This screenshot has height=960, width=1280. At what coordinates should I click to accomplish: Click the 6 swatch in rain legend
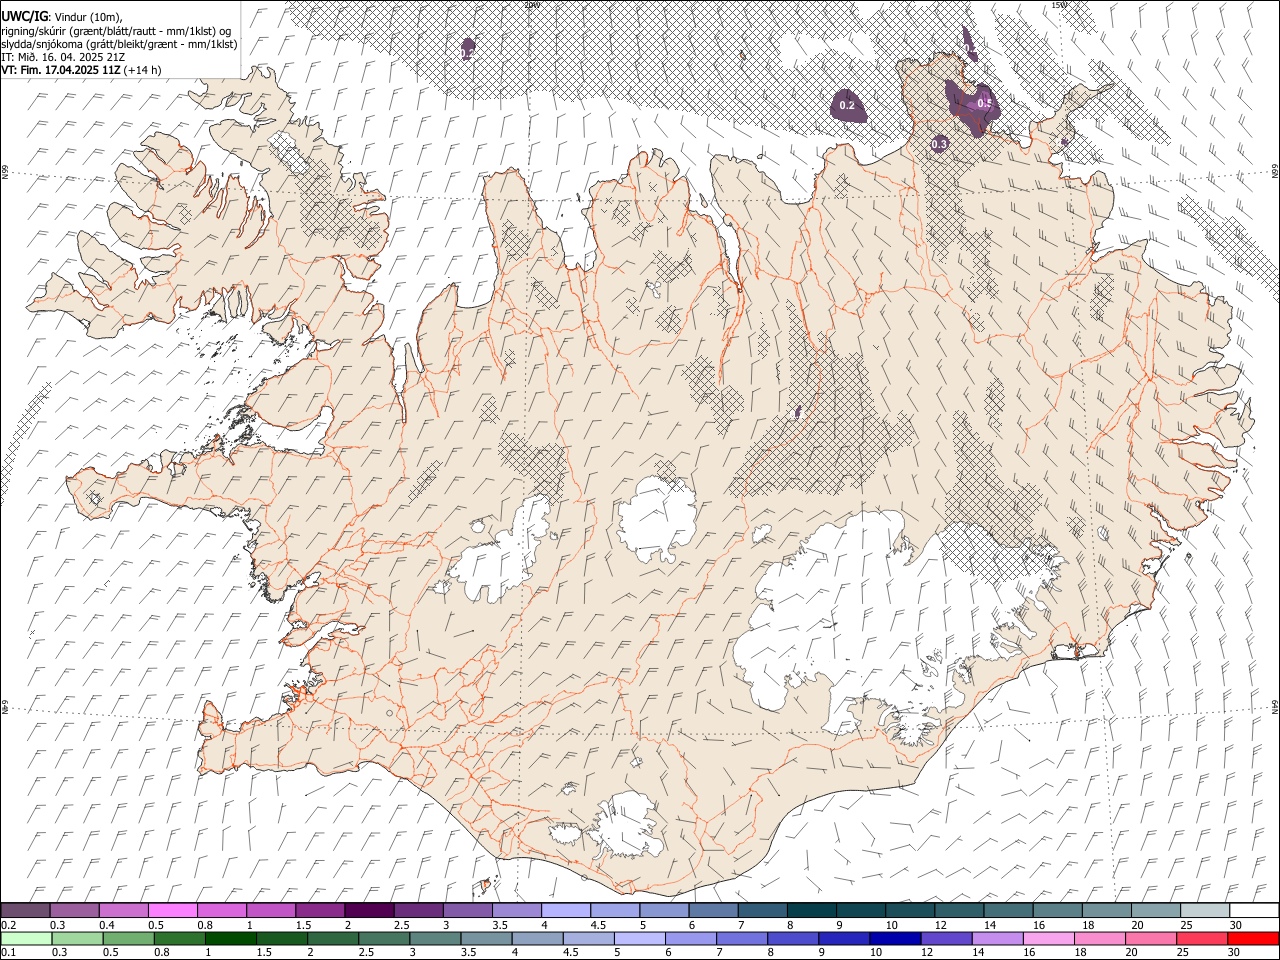[x=691, y=939]
